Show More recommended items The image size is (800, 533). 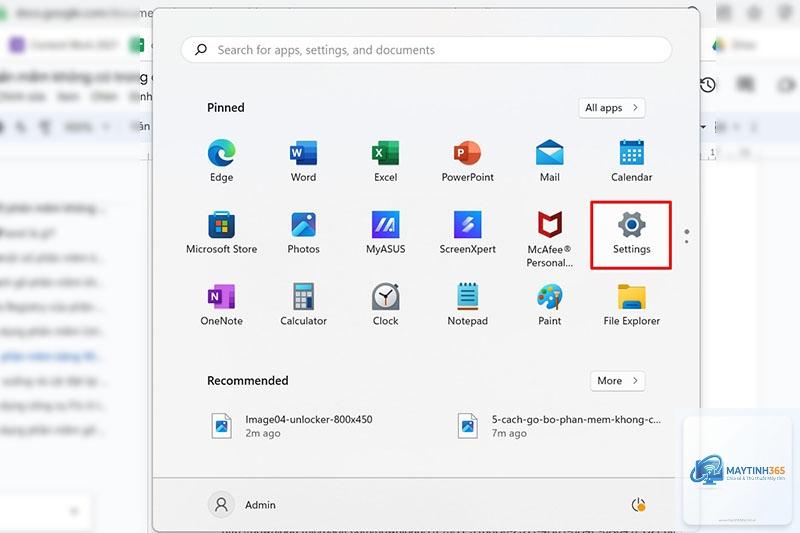(617, 381)
